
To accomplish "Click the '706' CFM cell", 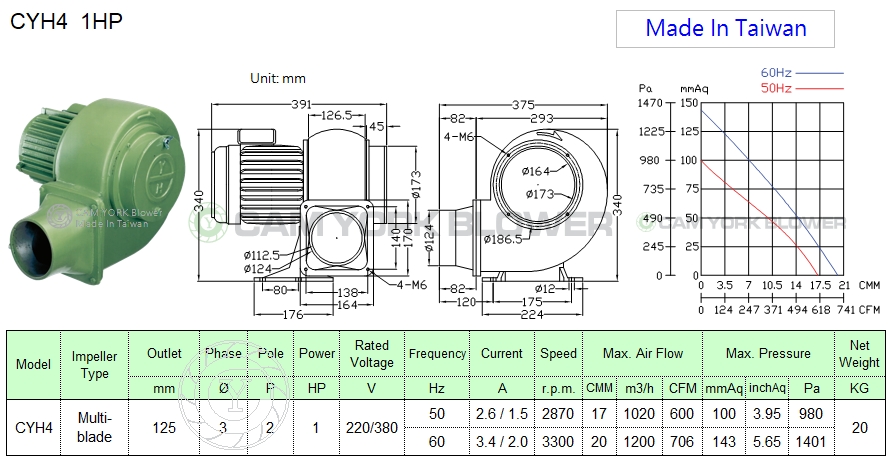I will 682,442.
